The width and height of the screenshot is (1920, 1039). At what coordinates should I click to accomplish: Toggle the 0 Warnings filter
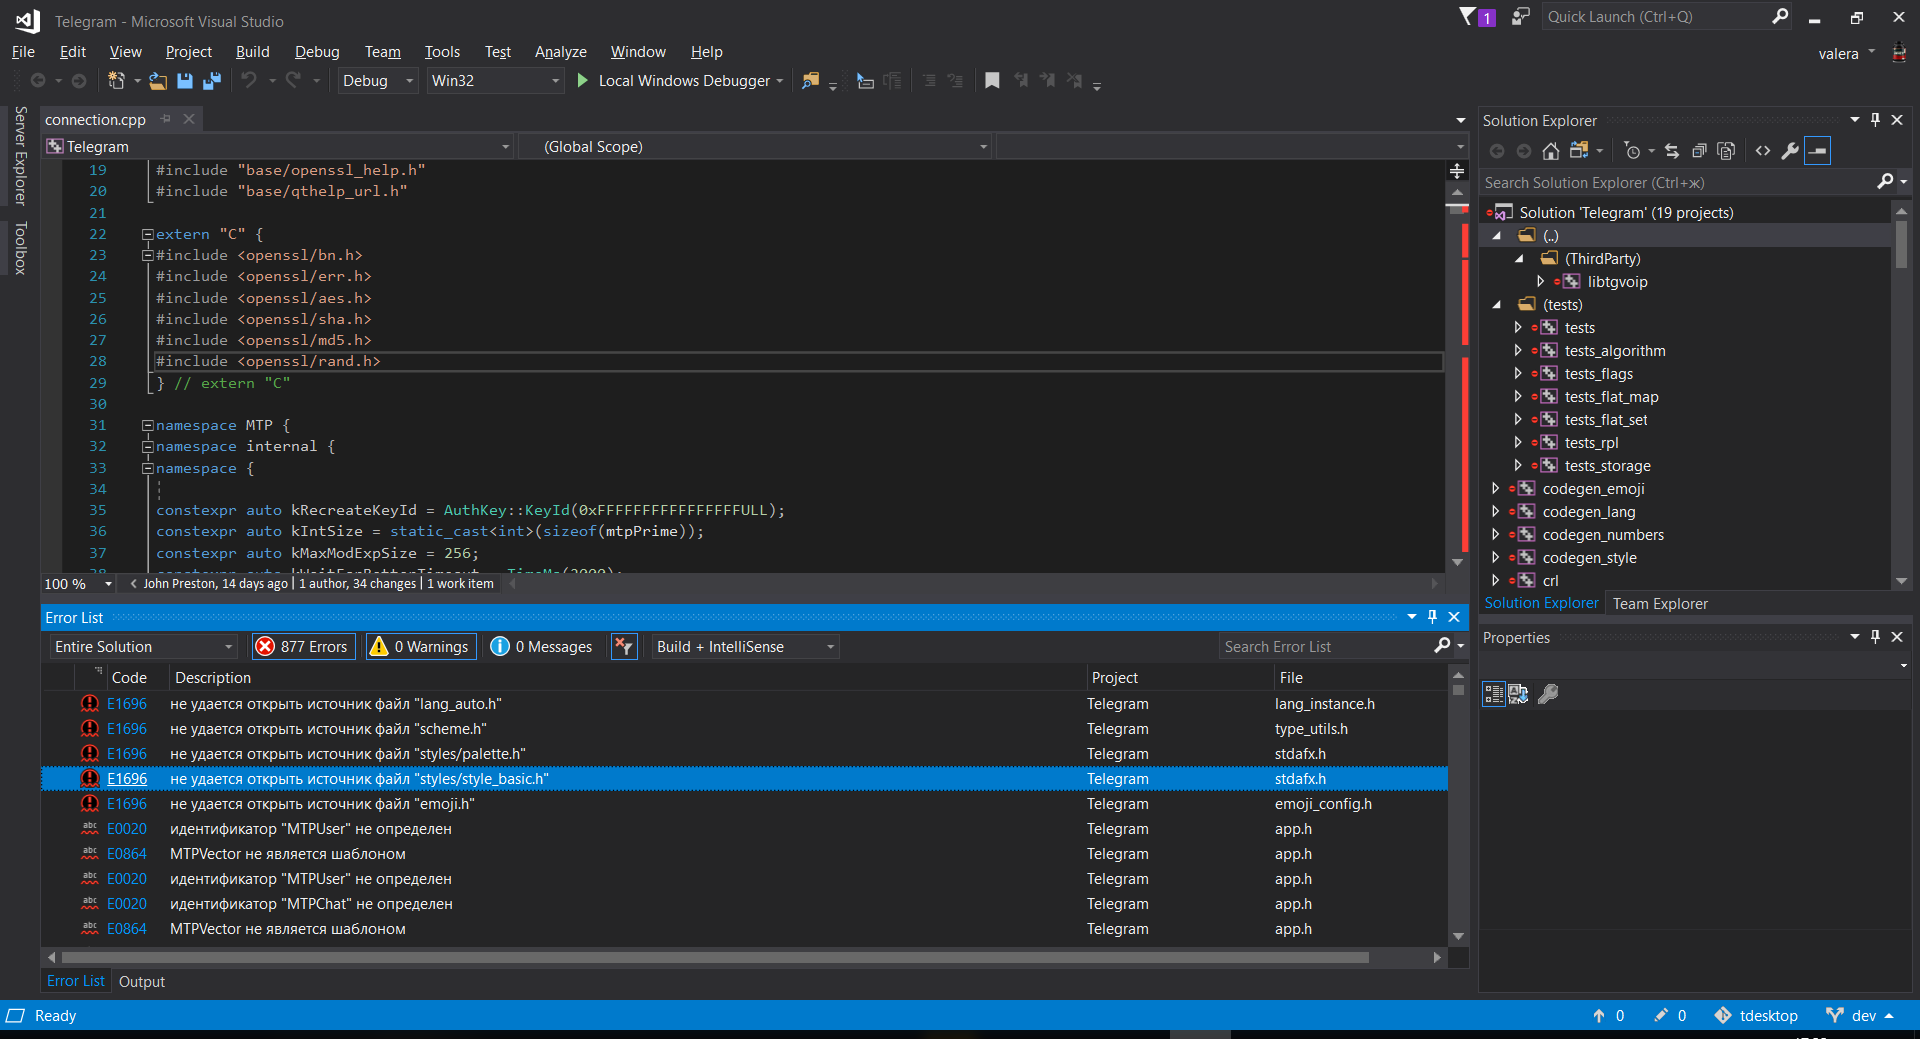click(419, 646)
